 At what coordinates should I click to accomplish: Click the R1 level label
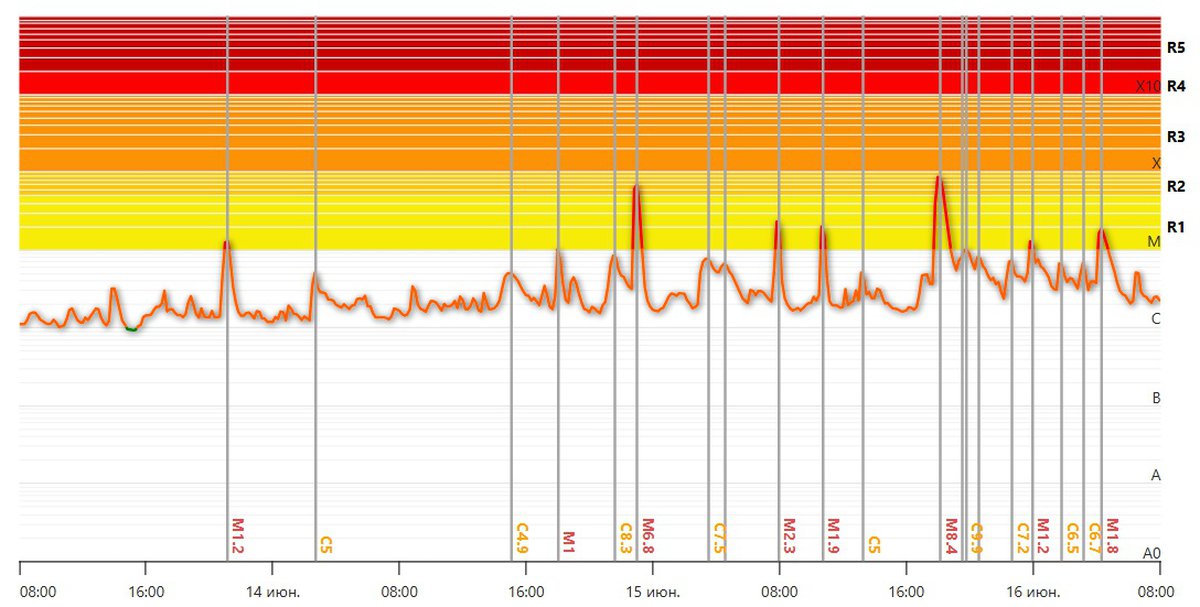1175,226
